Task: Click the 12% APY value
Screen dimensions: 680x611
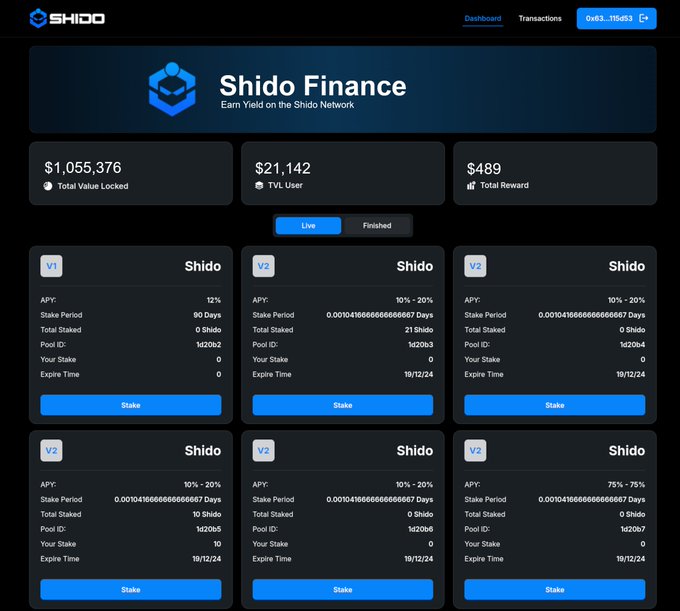Action: 213,300
